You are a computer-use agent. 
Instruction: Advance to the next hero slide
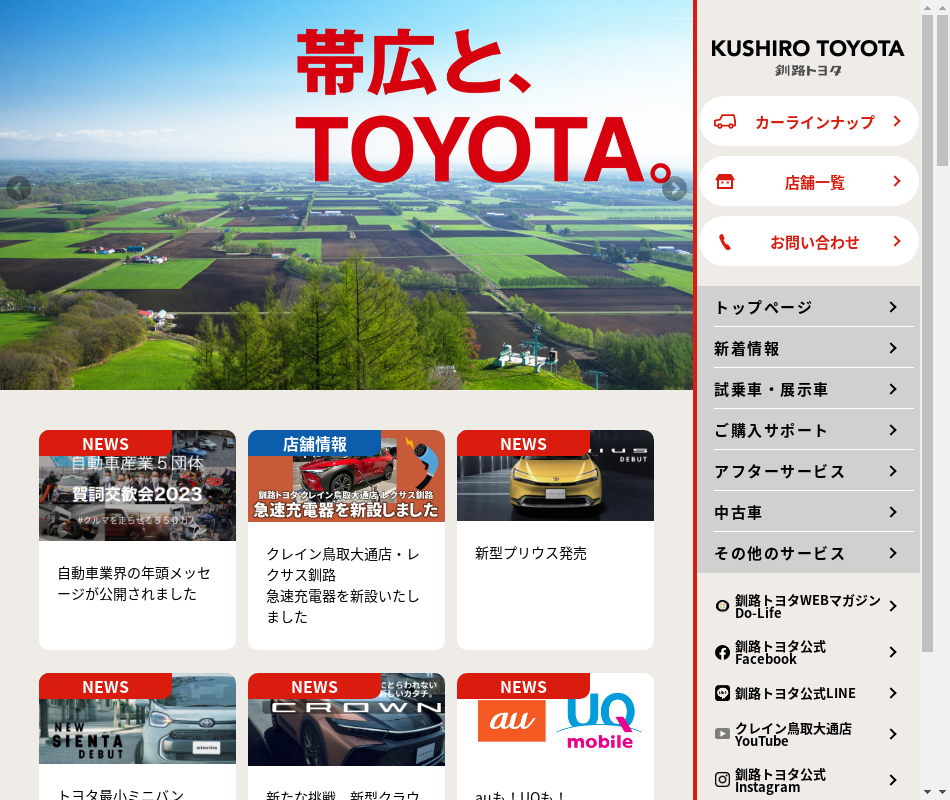pos(675,188)
